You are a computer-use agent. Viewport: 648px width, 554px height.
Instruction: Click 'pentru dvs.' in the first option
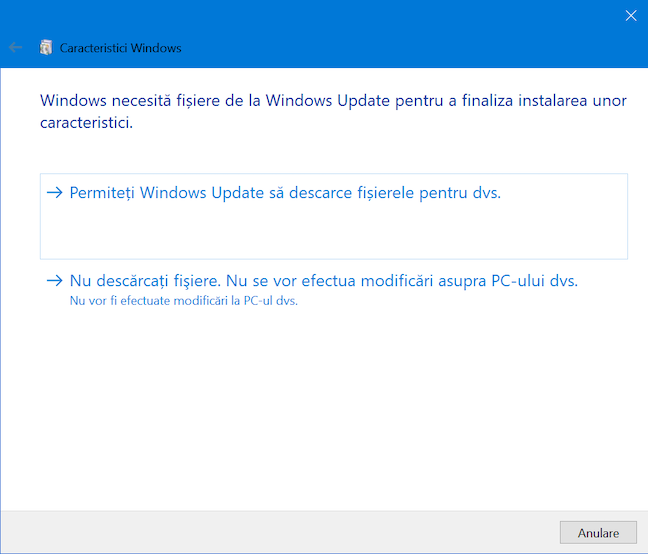point(460,193)
